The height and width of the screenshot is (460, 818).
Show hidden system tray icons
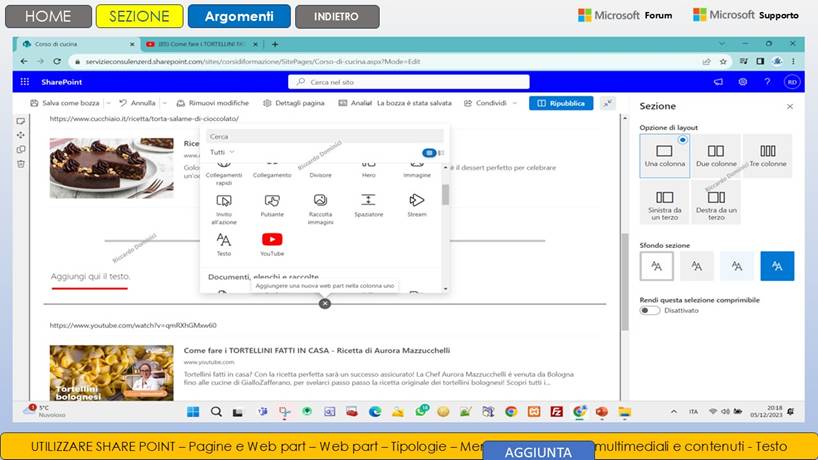click(x=673, y=412)
